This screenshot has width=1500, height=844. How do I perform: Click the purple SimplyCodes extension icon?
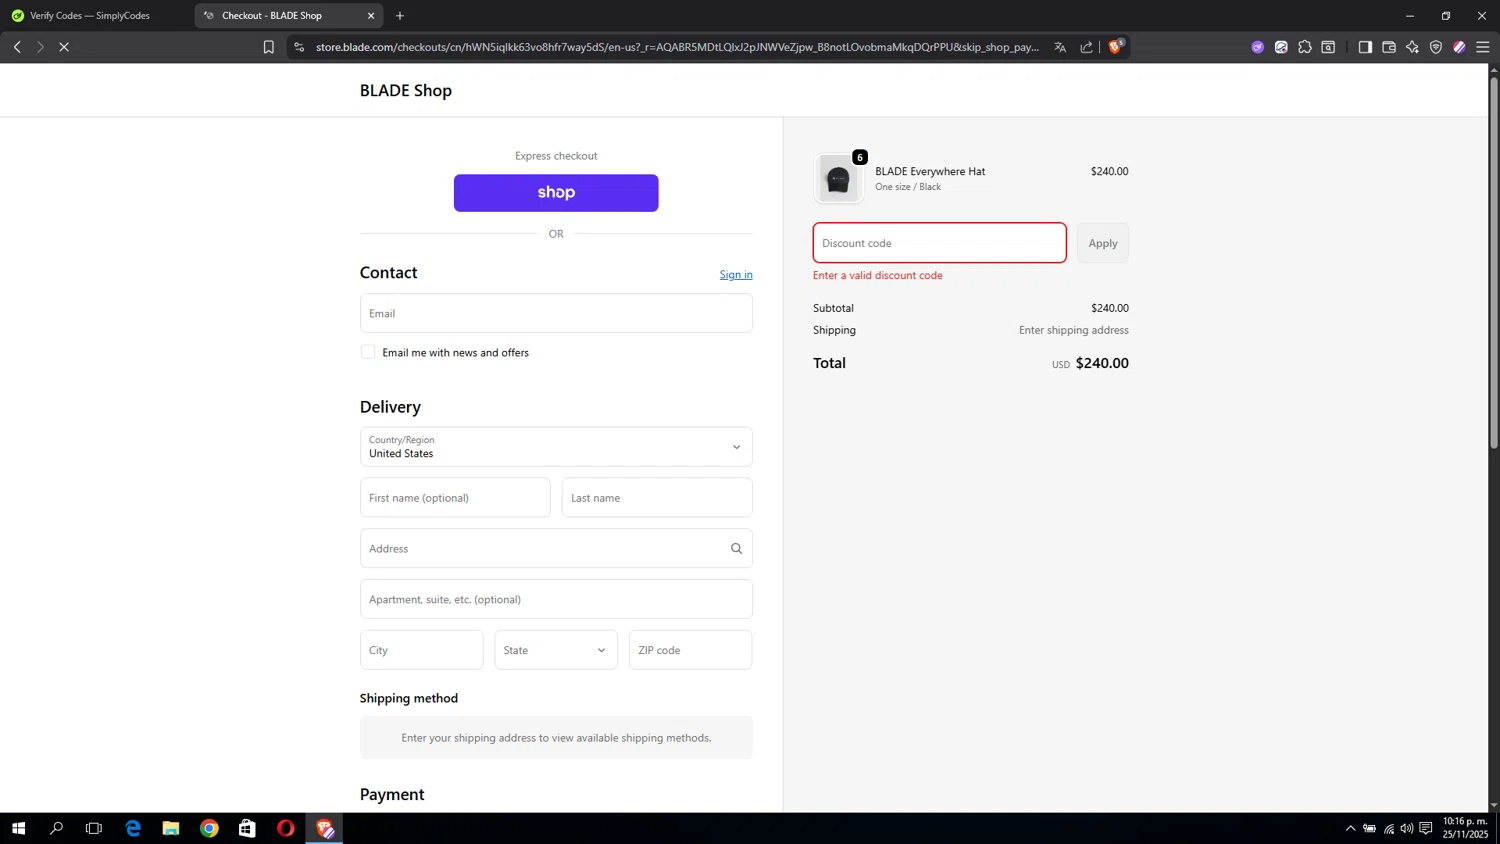tap(1258, 47)
